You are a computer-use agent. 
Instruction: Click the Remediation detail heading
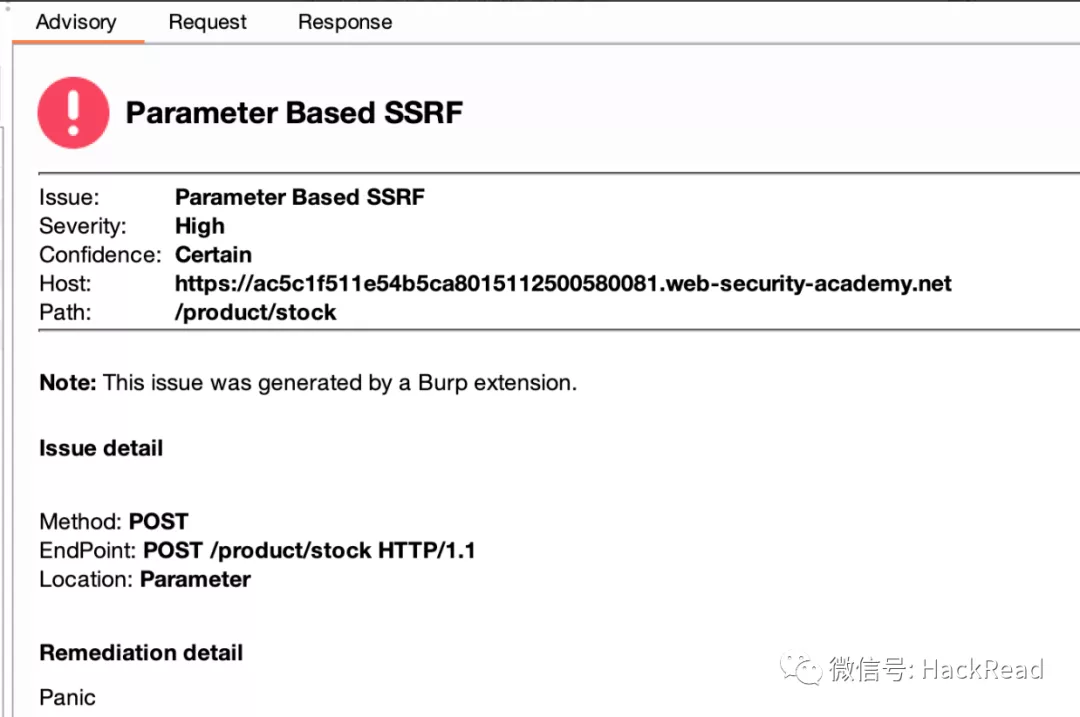[x=141, y=653]
